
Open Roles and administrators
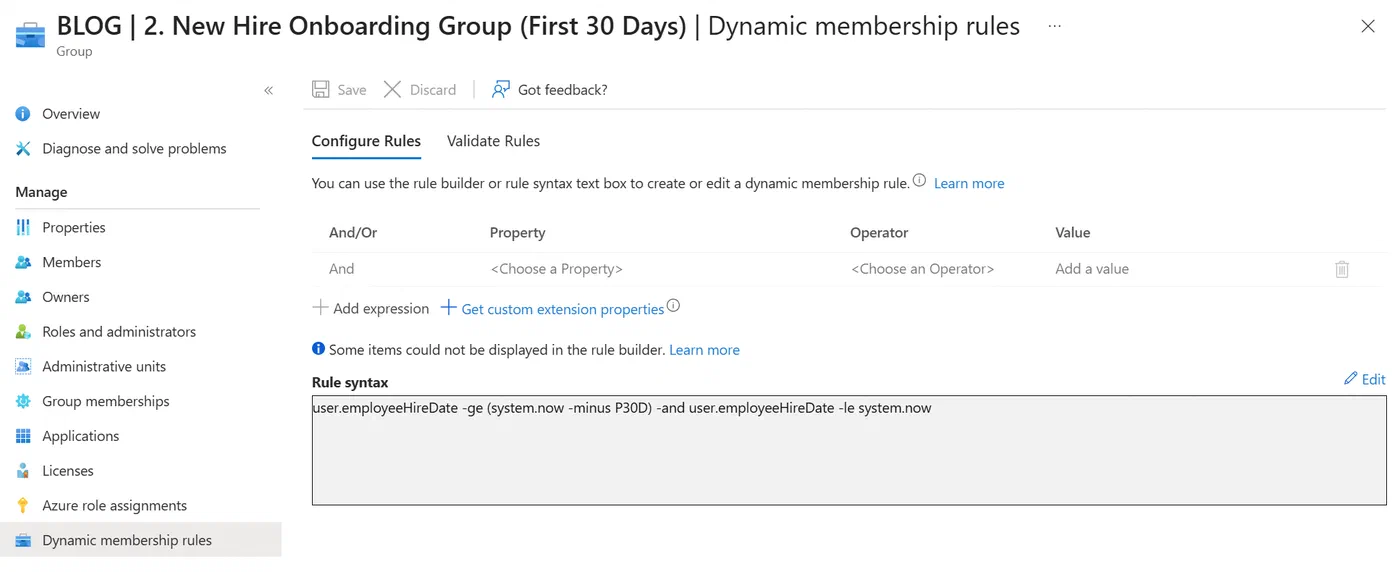click(119, 332)
